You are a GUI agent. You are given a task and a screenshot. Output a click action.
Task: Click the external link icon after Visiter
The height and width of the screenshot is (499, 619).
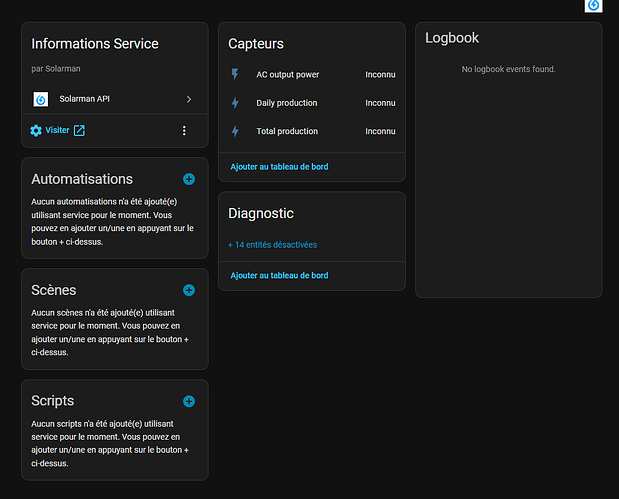(79, 130)
